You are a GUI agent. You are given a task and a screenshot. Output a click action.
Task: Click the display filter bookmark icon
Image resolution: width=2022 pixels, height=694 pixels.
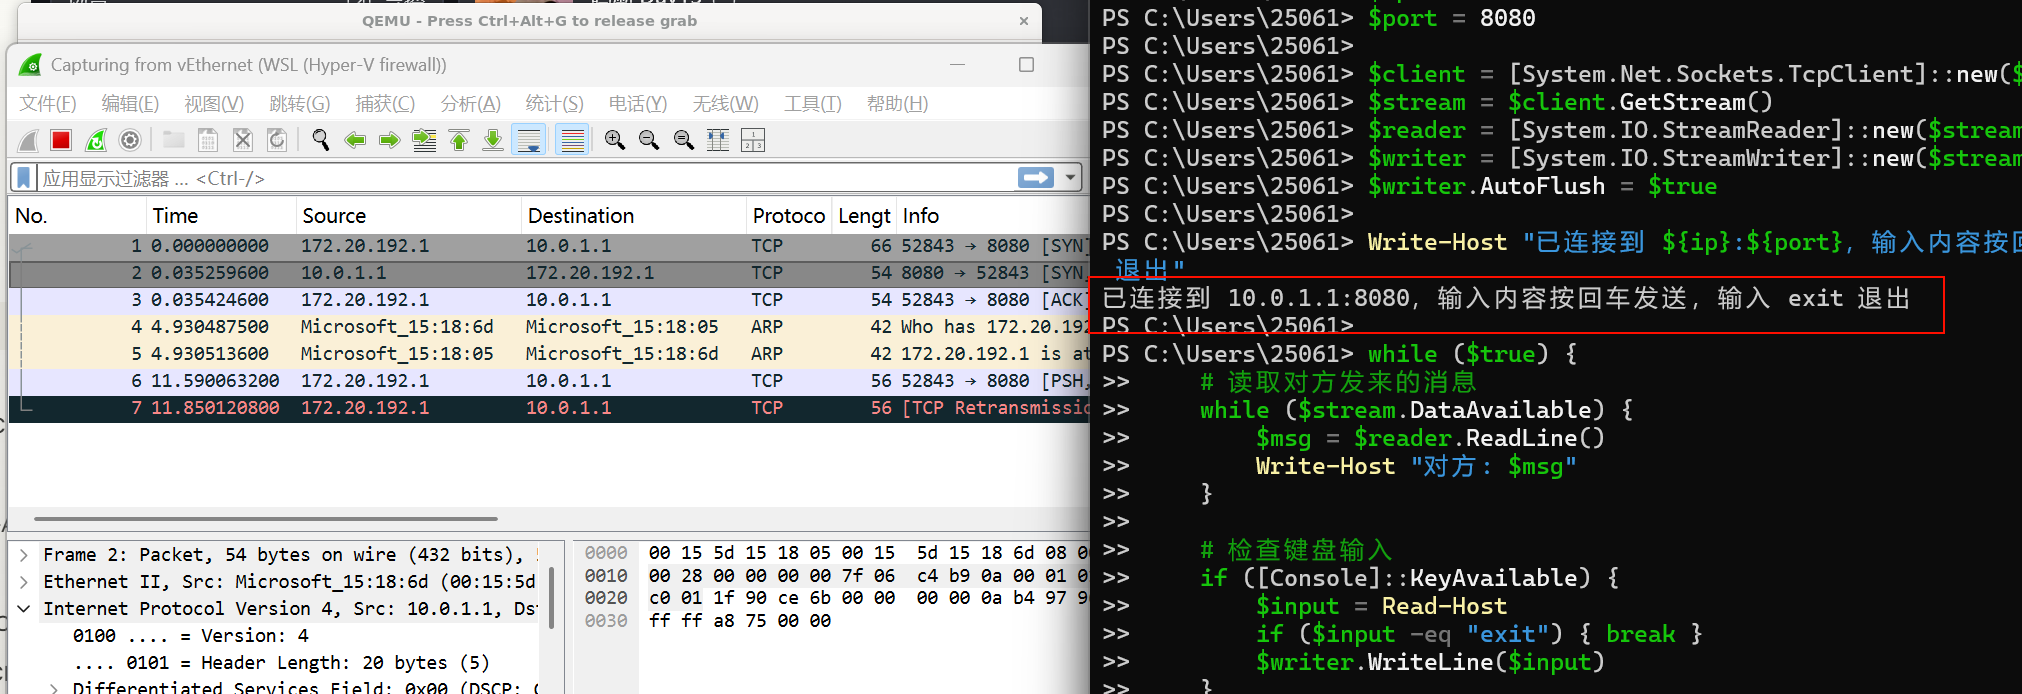(x=24, y=178)
